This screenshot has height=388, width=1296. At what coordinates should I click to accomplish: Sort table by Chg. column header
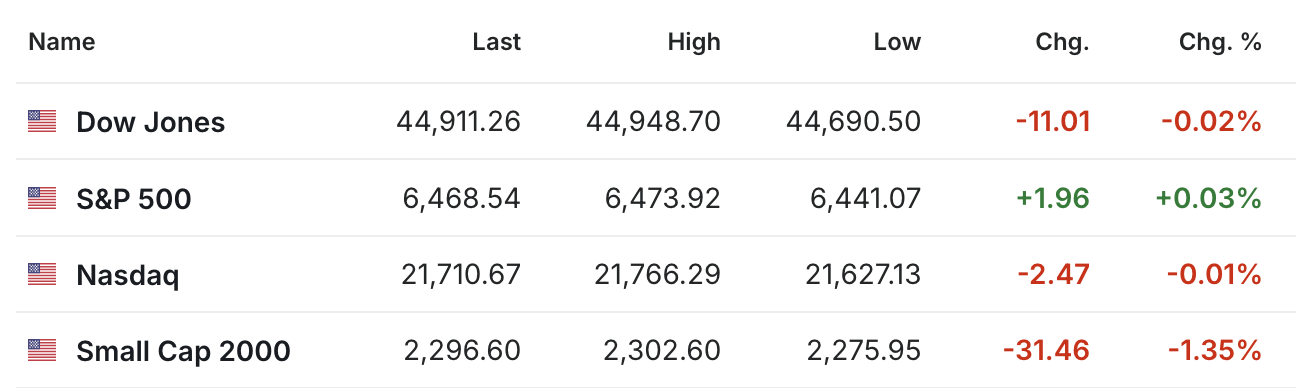tap(1063, 42)
